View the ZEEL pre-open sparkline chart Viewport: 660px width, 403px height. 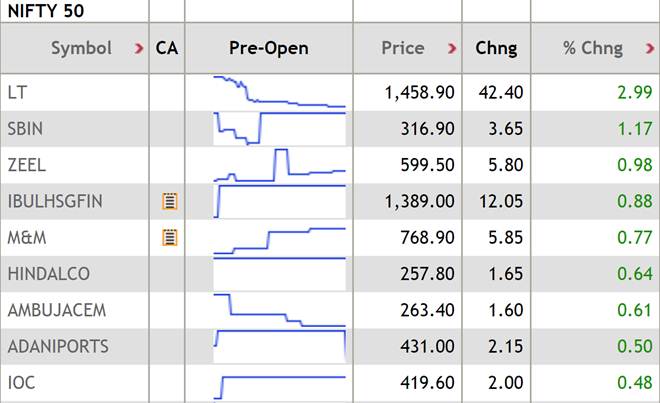(x=279, y=165)
